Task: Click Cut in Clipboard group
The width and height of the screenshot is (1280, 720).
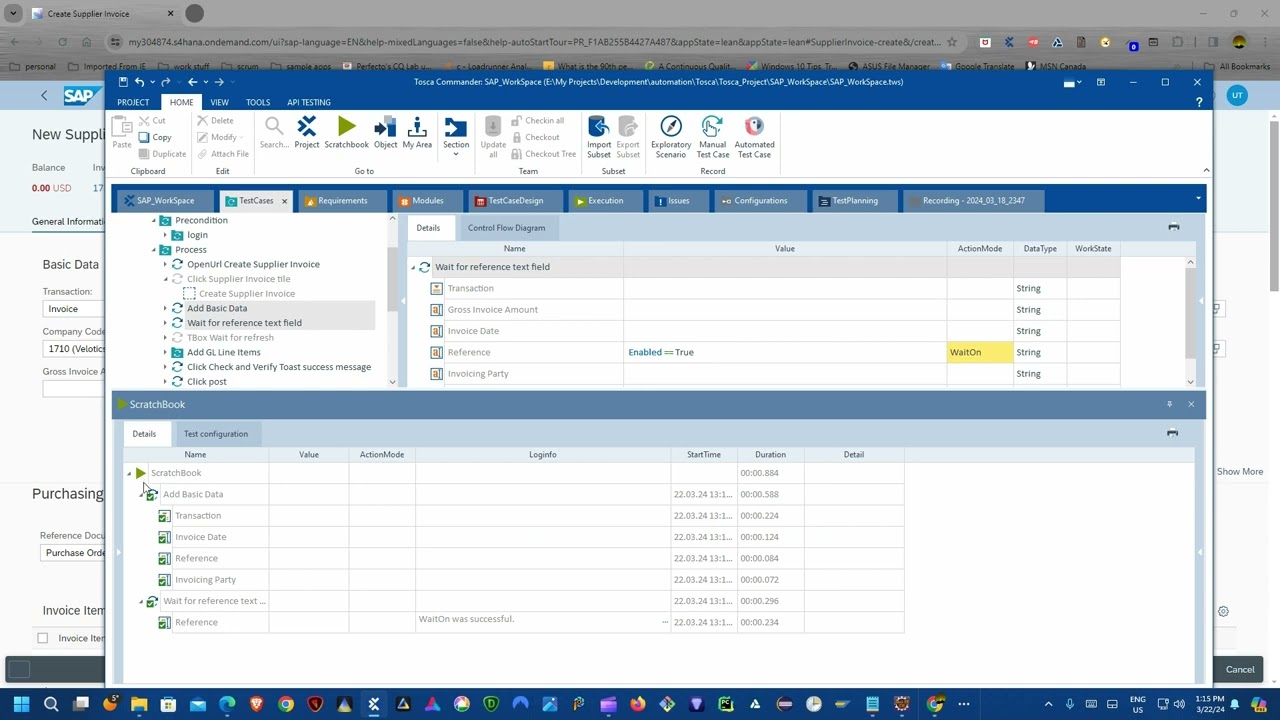Action: (x=153, y=120)
